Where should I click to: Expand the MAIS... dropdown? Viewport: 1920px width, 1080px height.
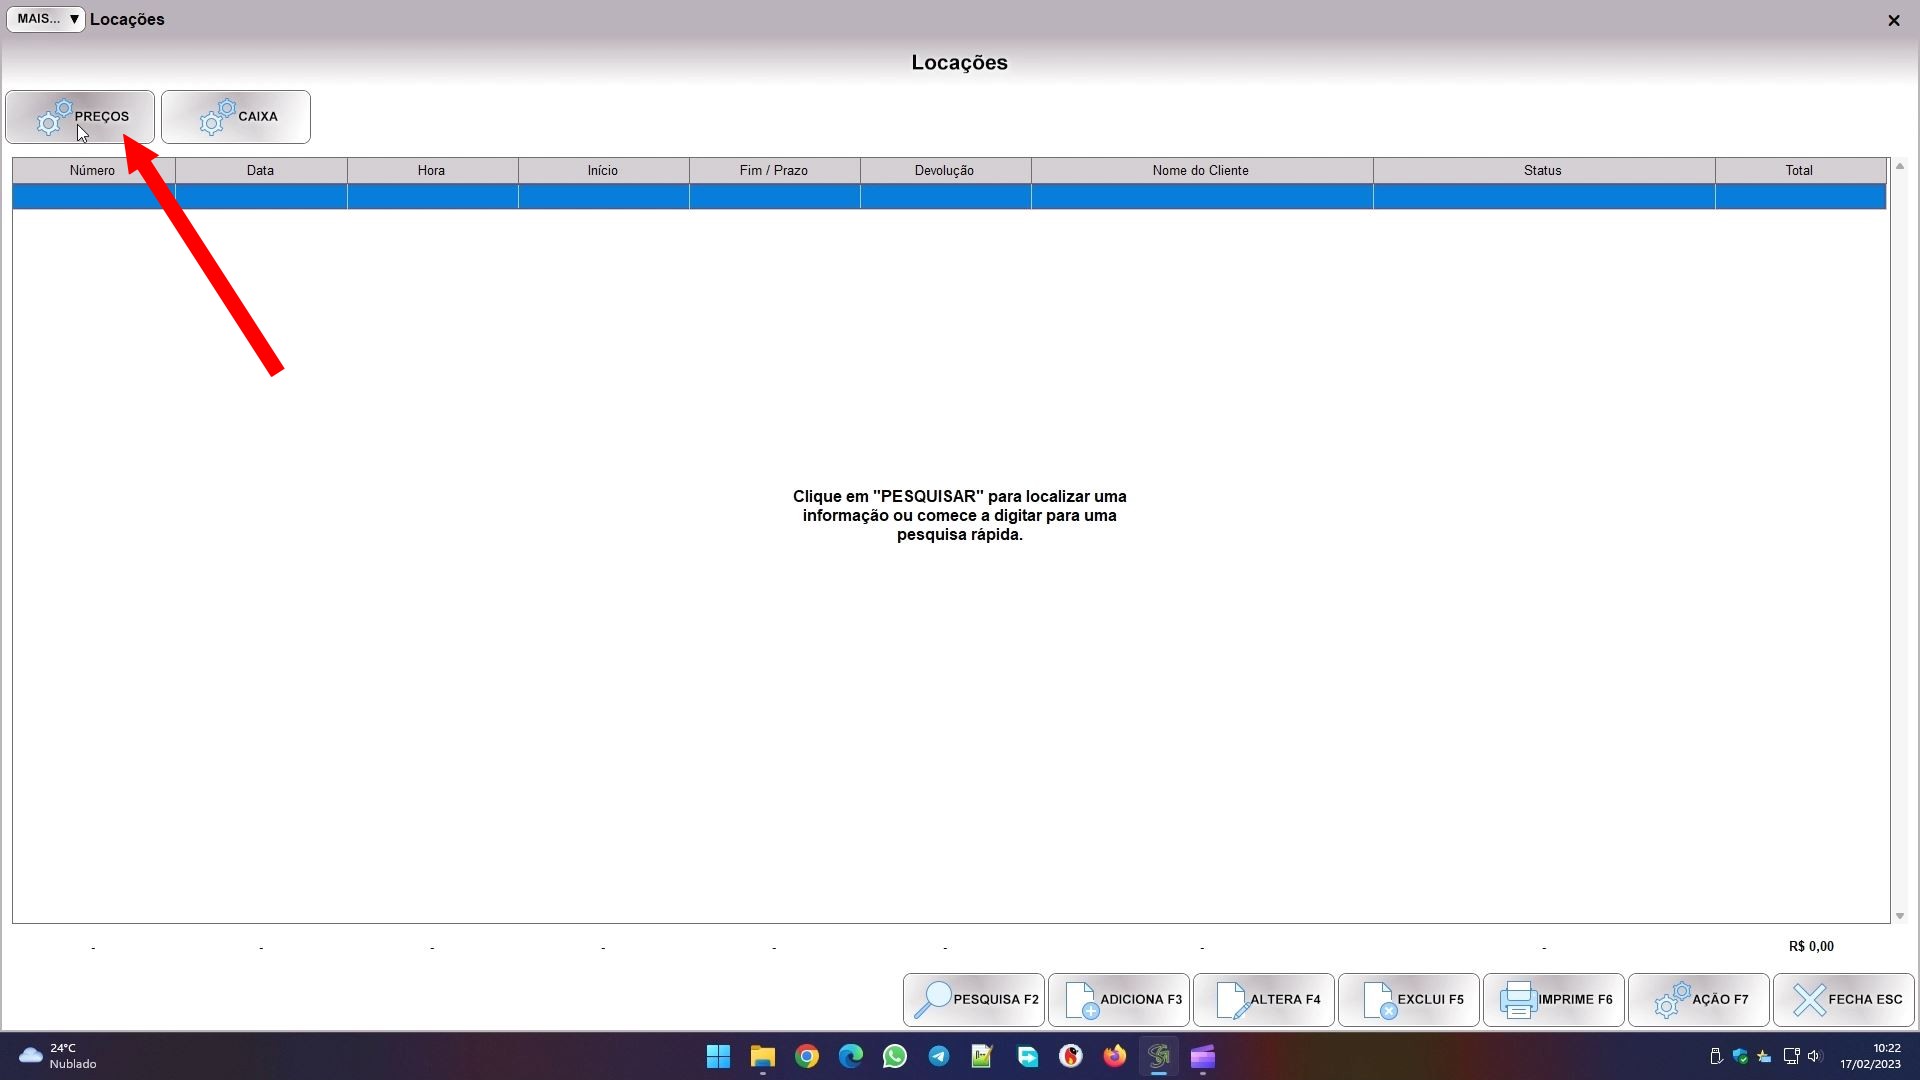click(x=46, y=19)
